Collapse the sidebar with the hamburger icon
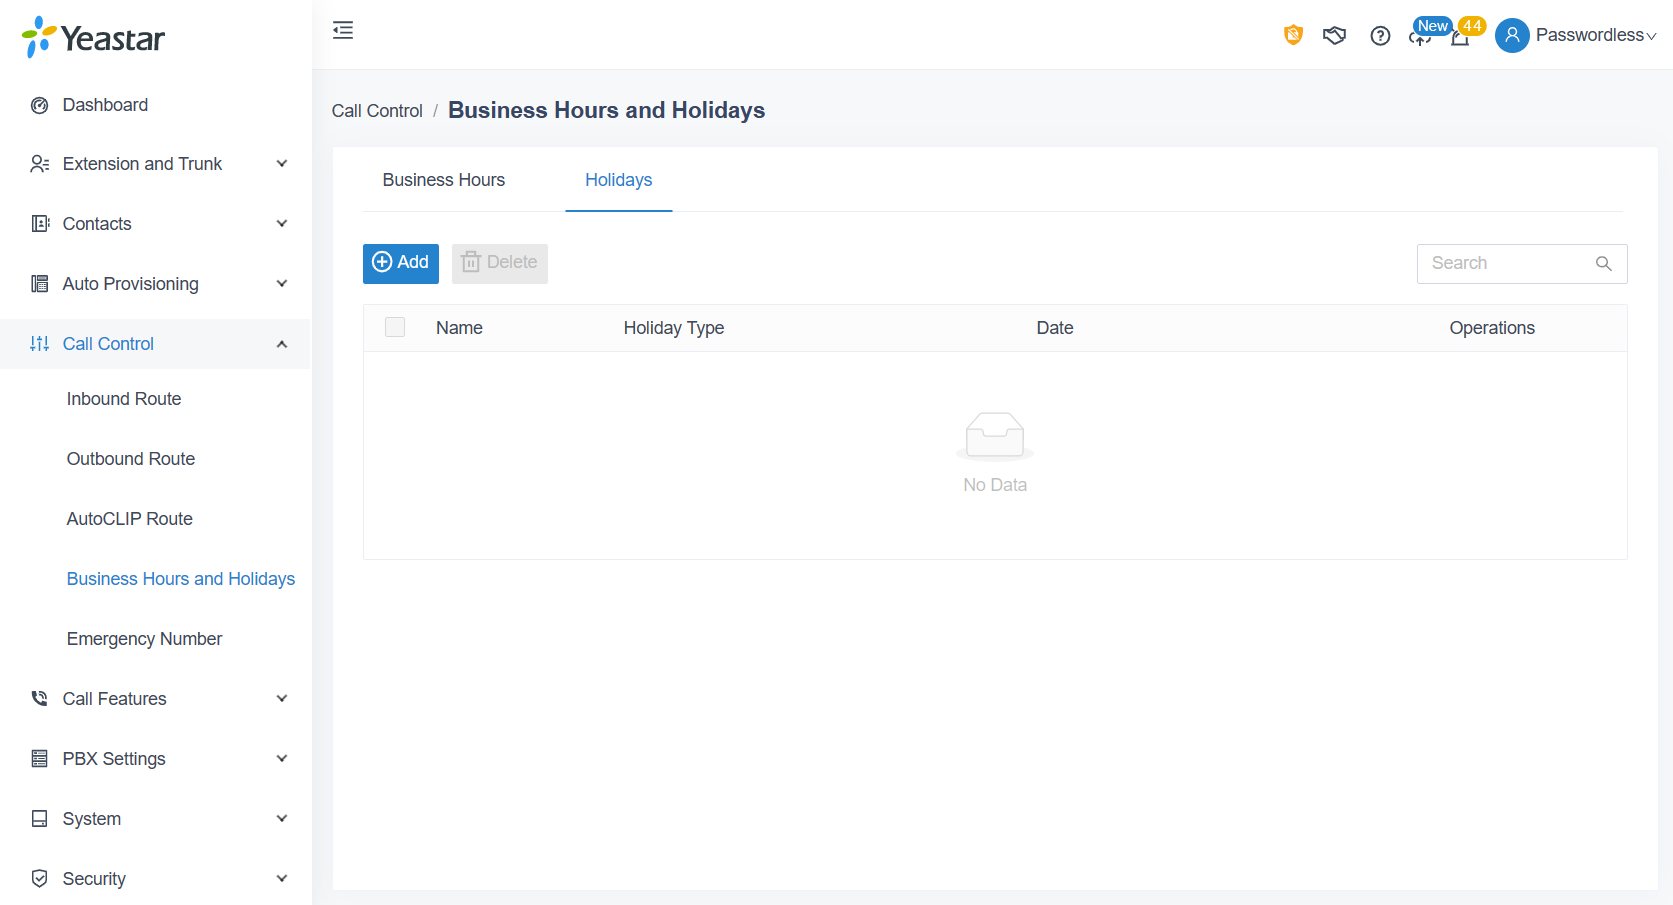This screenshot has height=905, width=1673. (x=343, y=30)
